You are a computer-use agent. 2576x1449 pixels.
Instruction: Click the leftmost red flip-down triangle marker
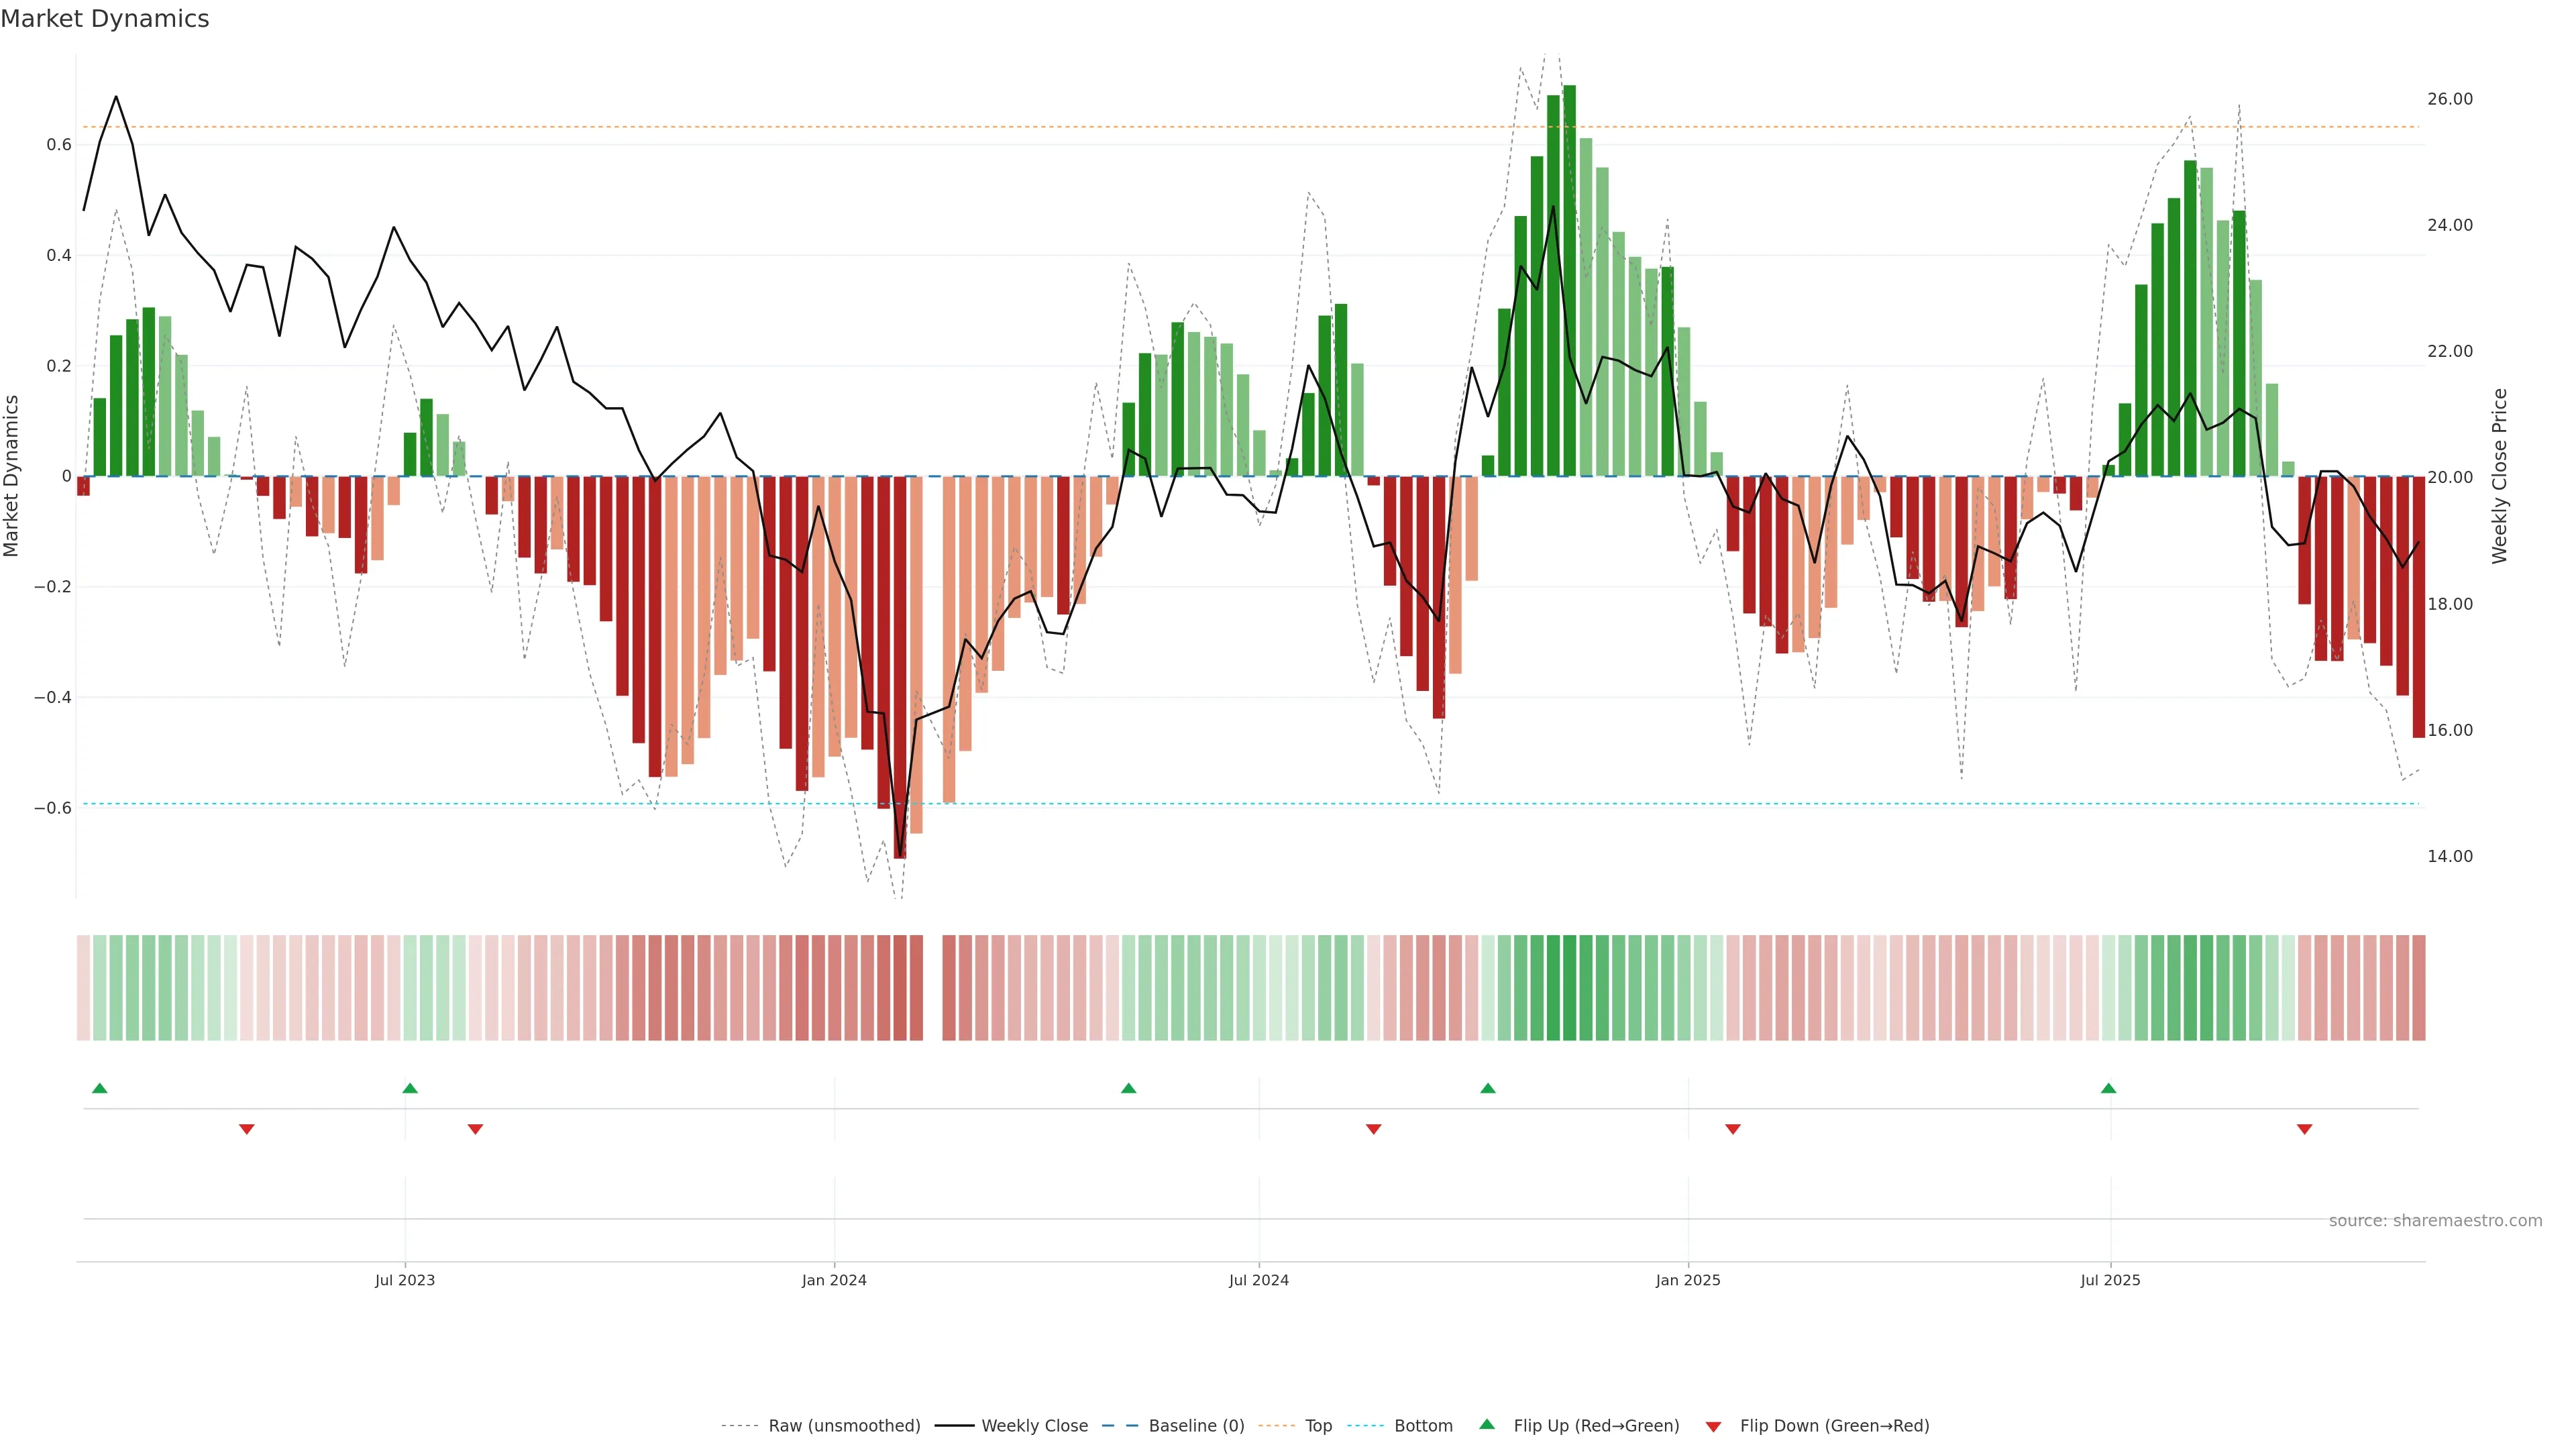[x=247, y=1129]
